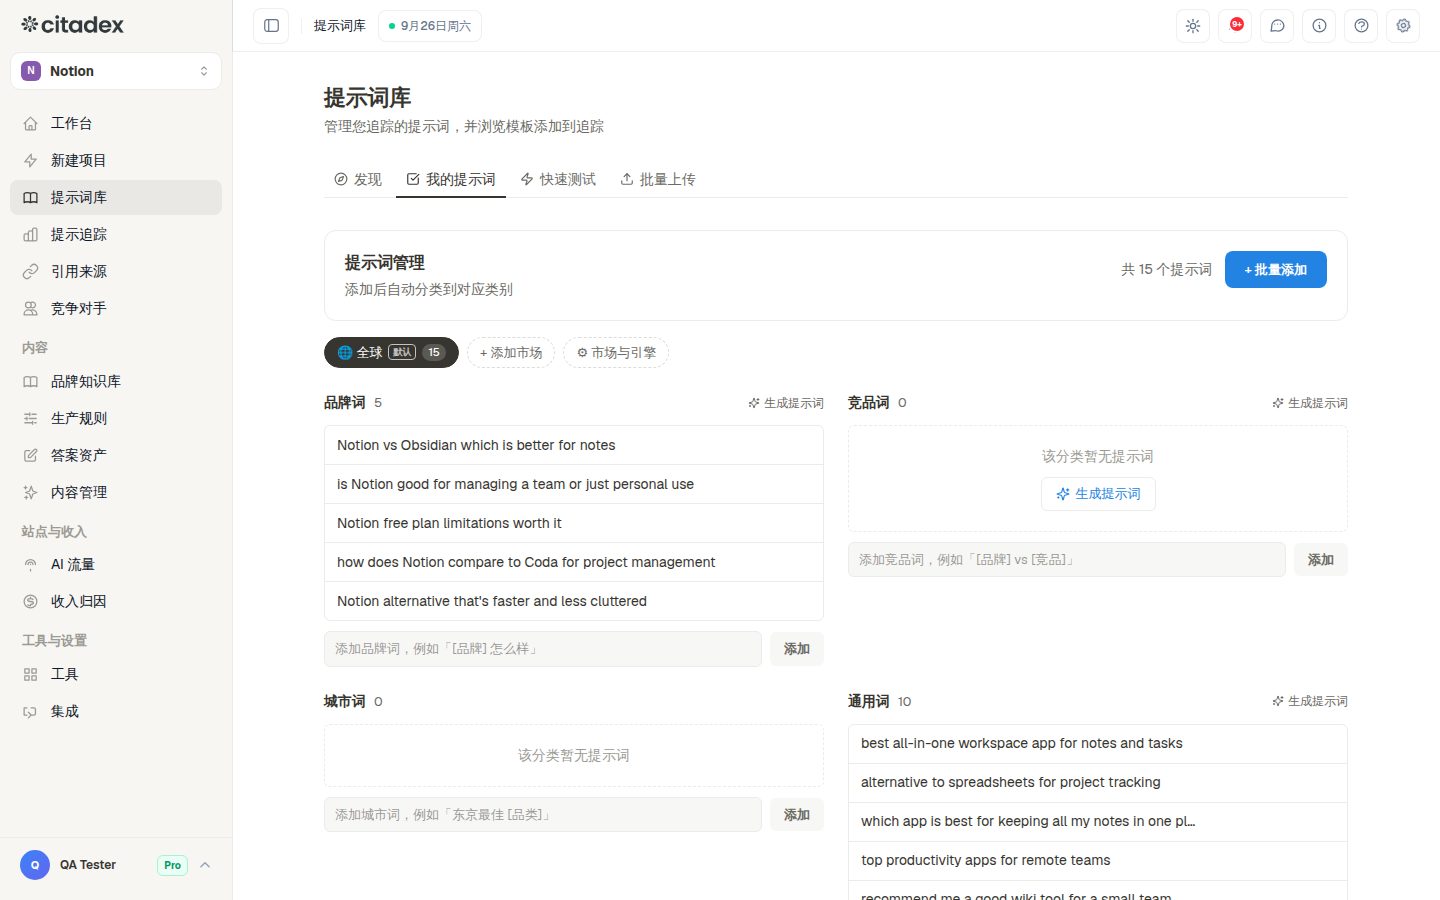Open 收入归因 in sidebar

(x=116, y=601)
